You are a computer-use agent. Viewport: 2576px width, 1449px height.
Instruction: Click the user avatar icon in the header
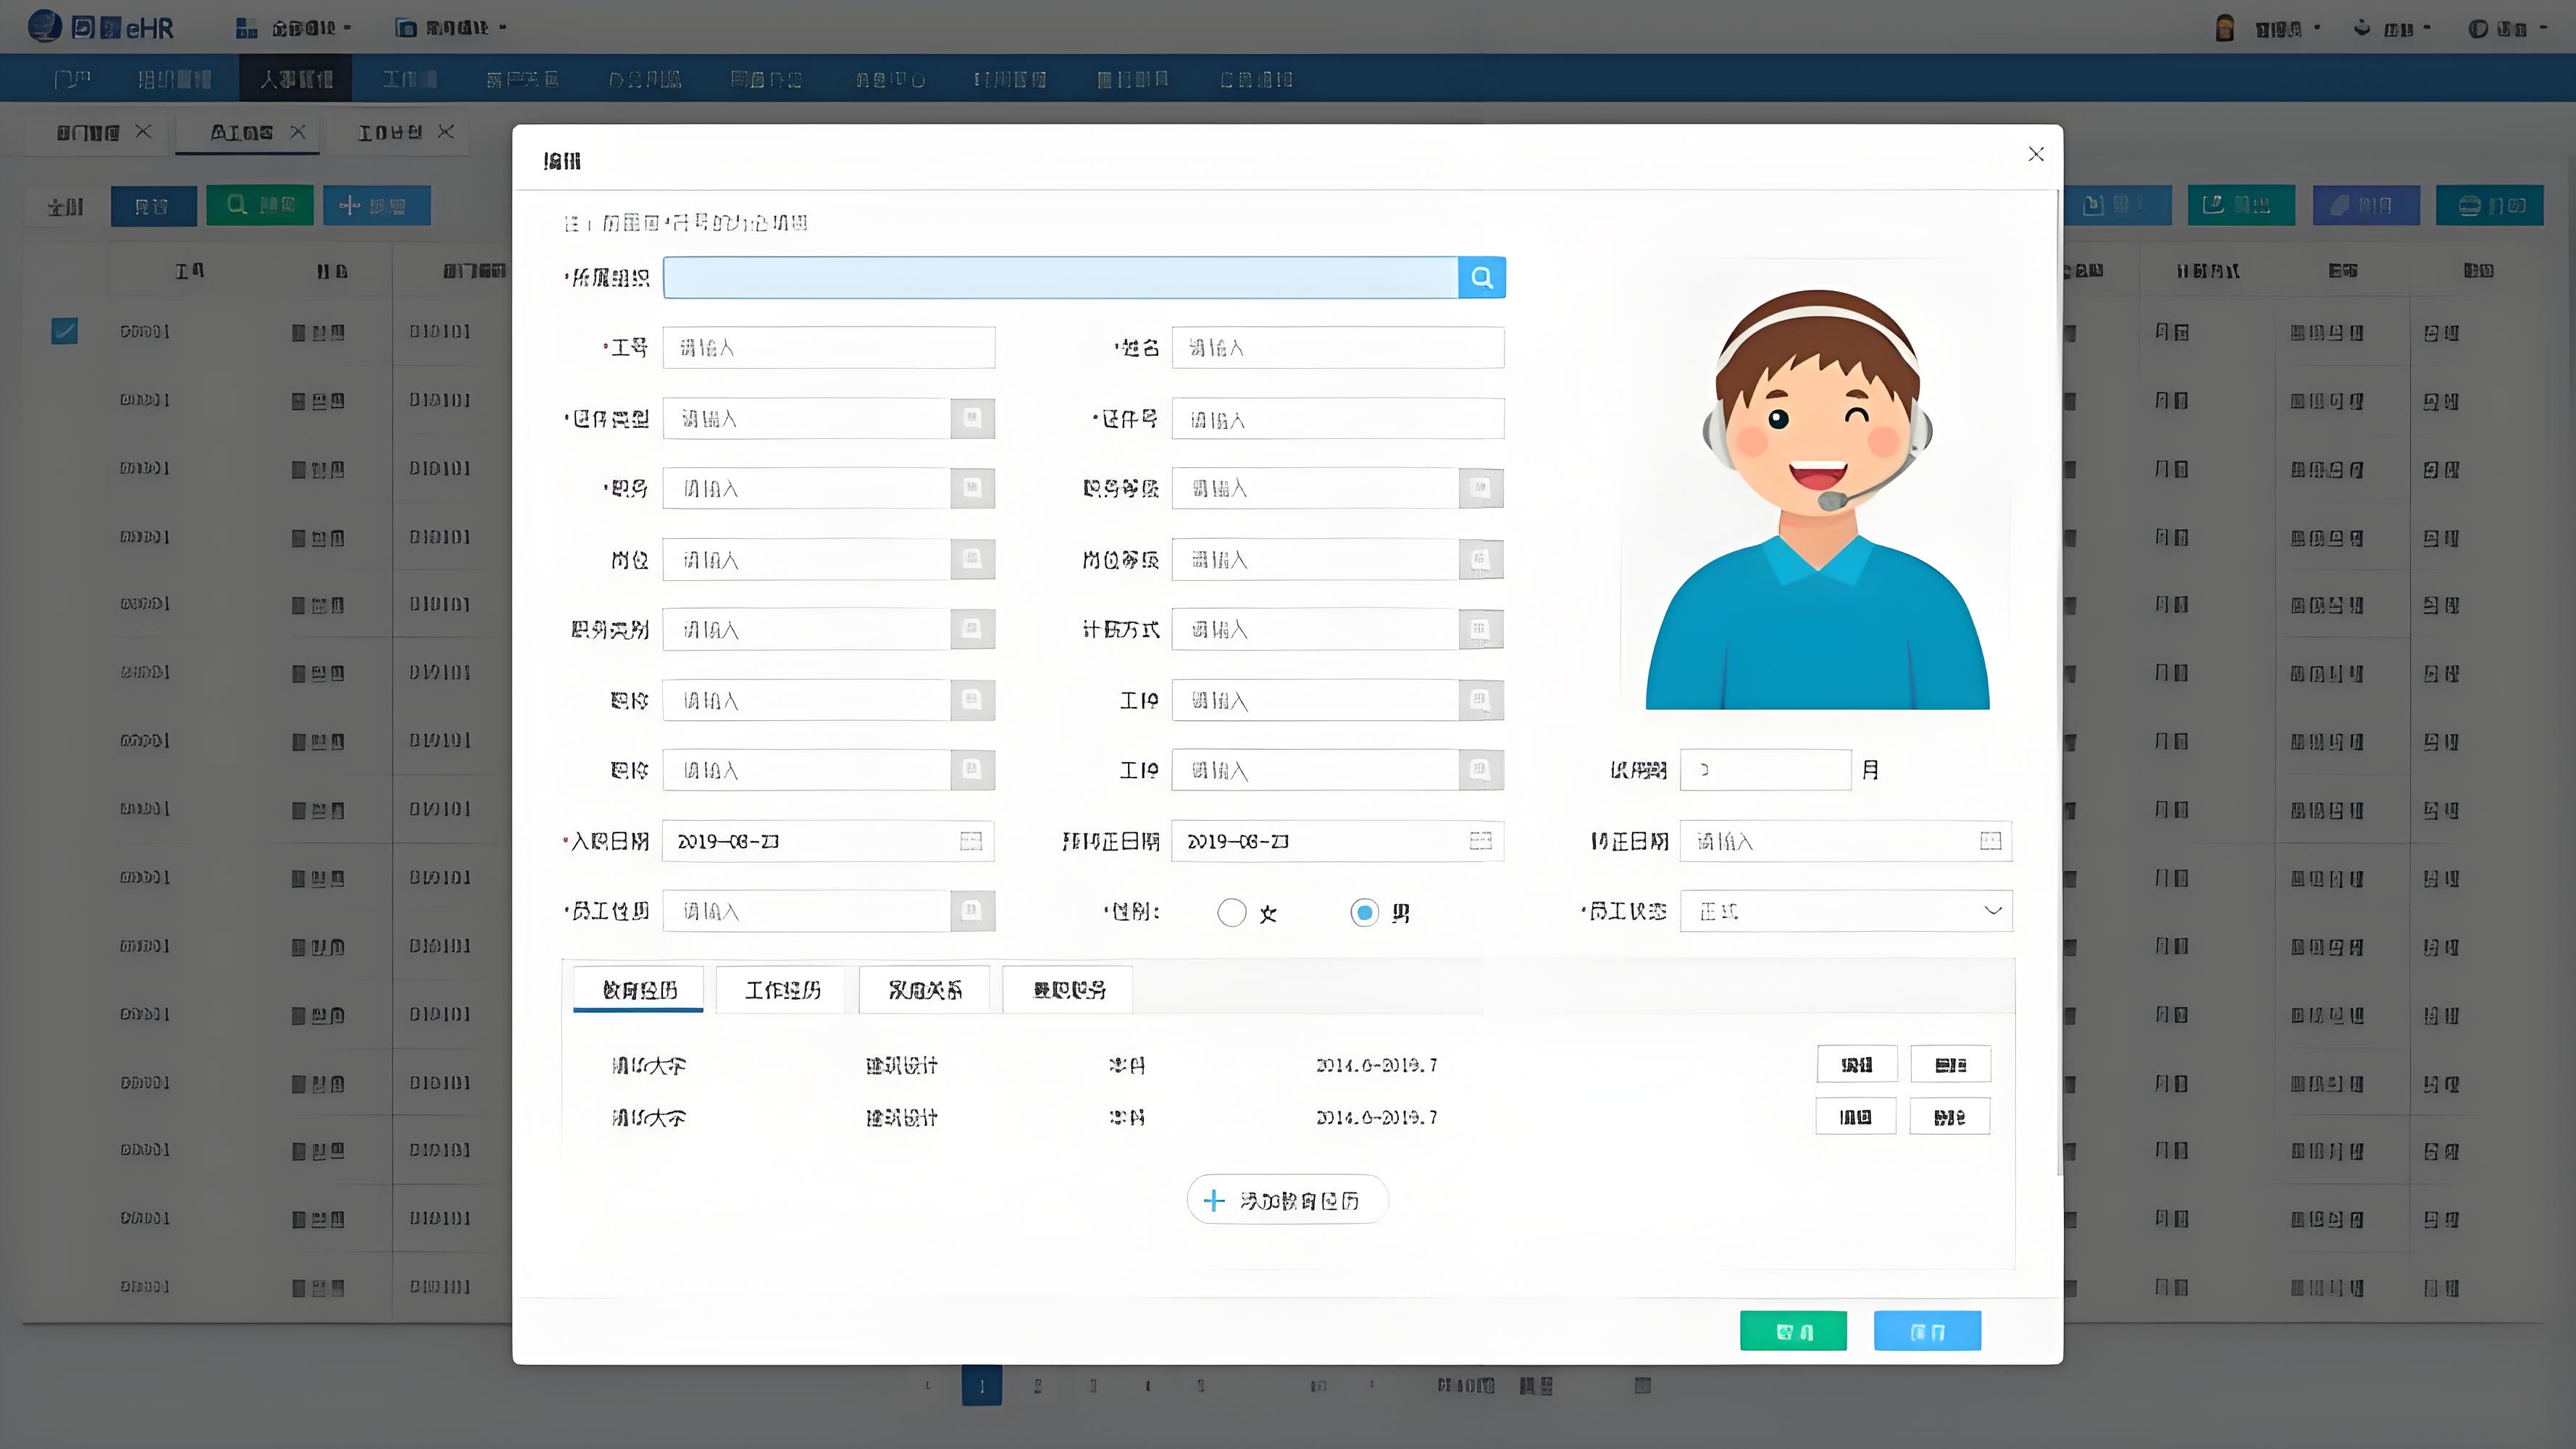(x=2225, y=28)
